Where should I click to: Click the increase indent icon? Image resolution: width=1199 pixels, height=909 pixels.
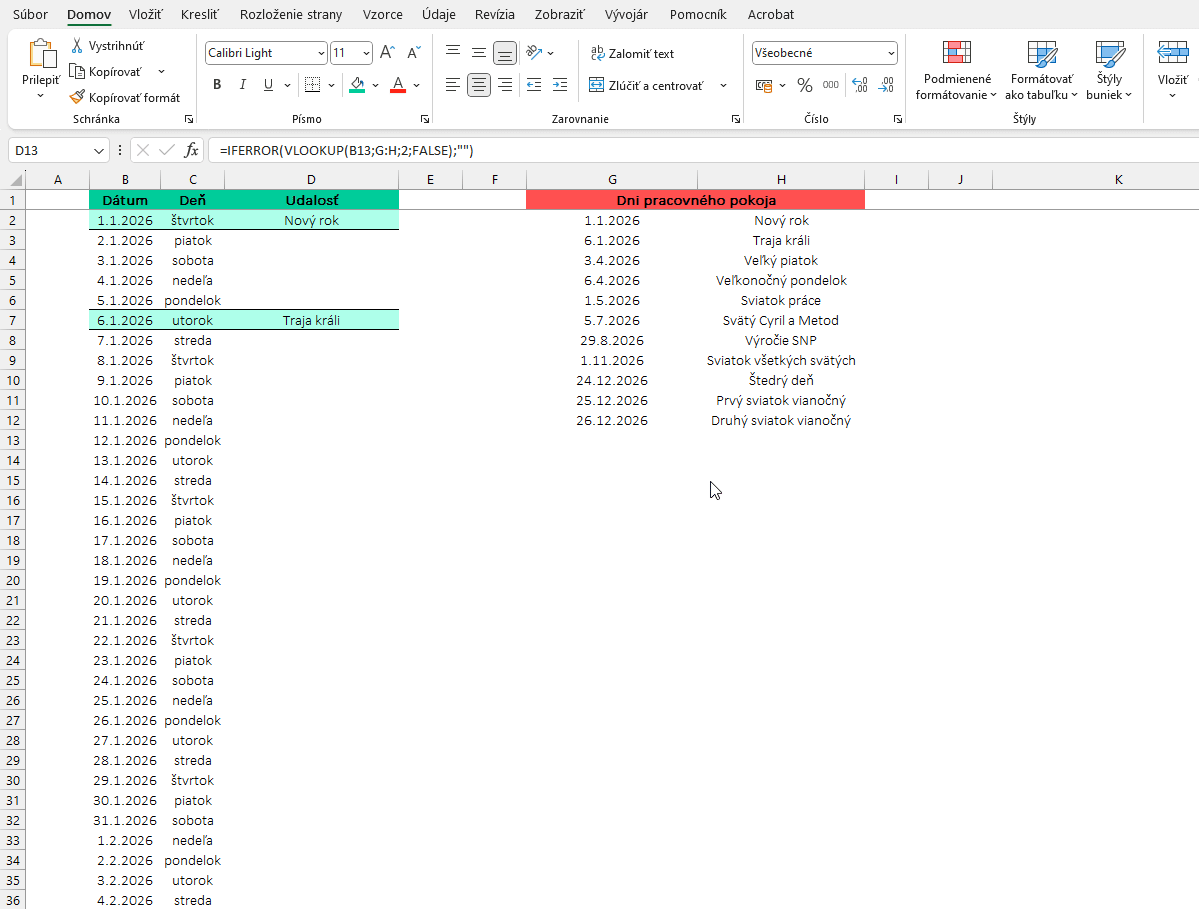(x=560, y=85)
